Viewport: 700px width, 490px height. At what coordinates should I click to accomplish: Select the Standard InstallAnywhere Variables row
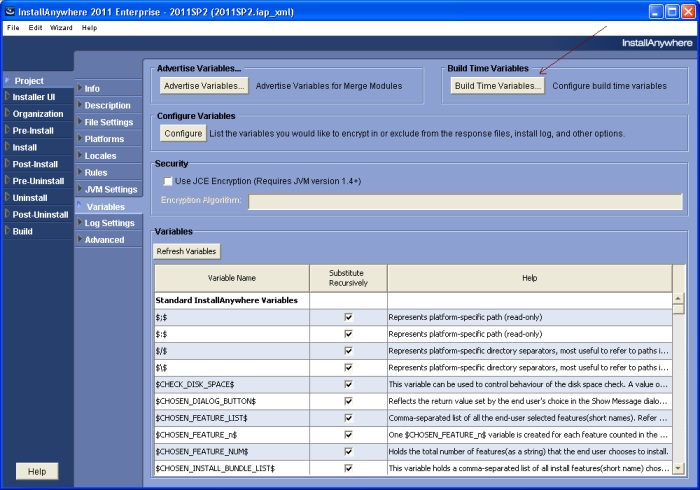(x=413, y=301)
